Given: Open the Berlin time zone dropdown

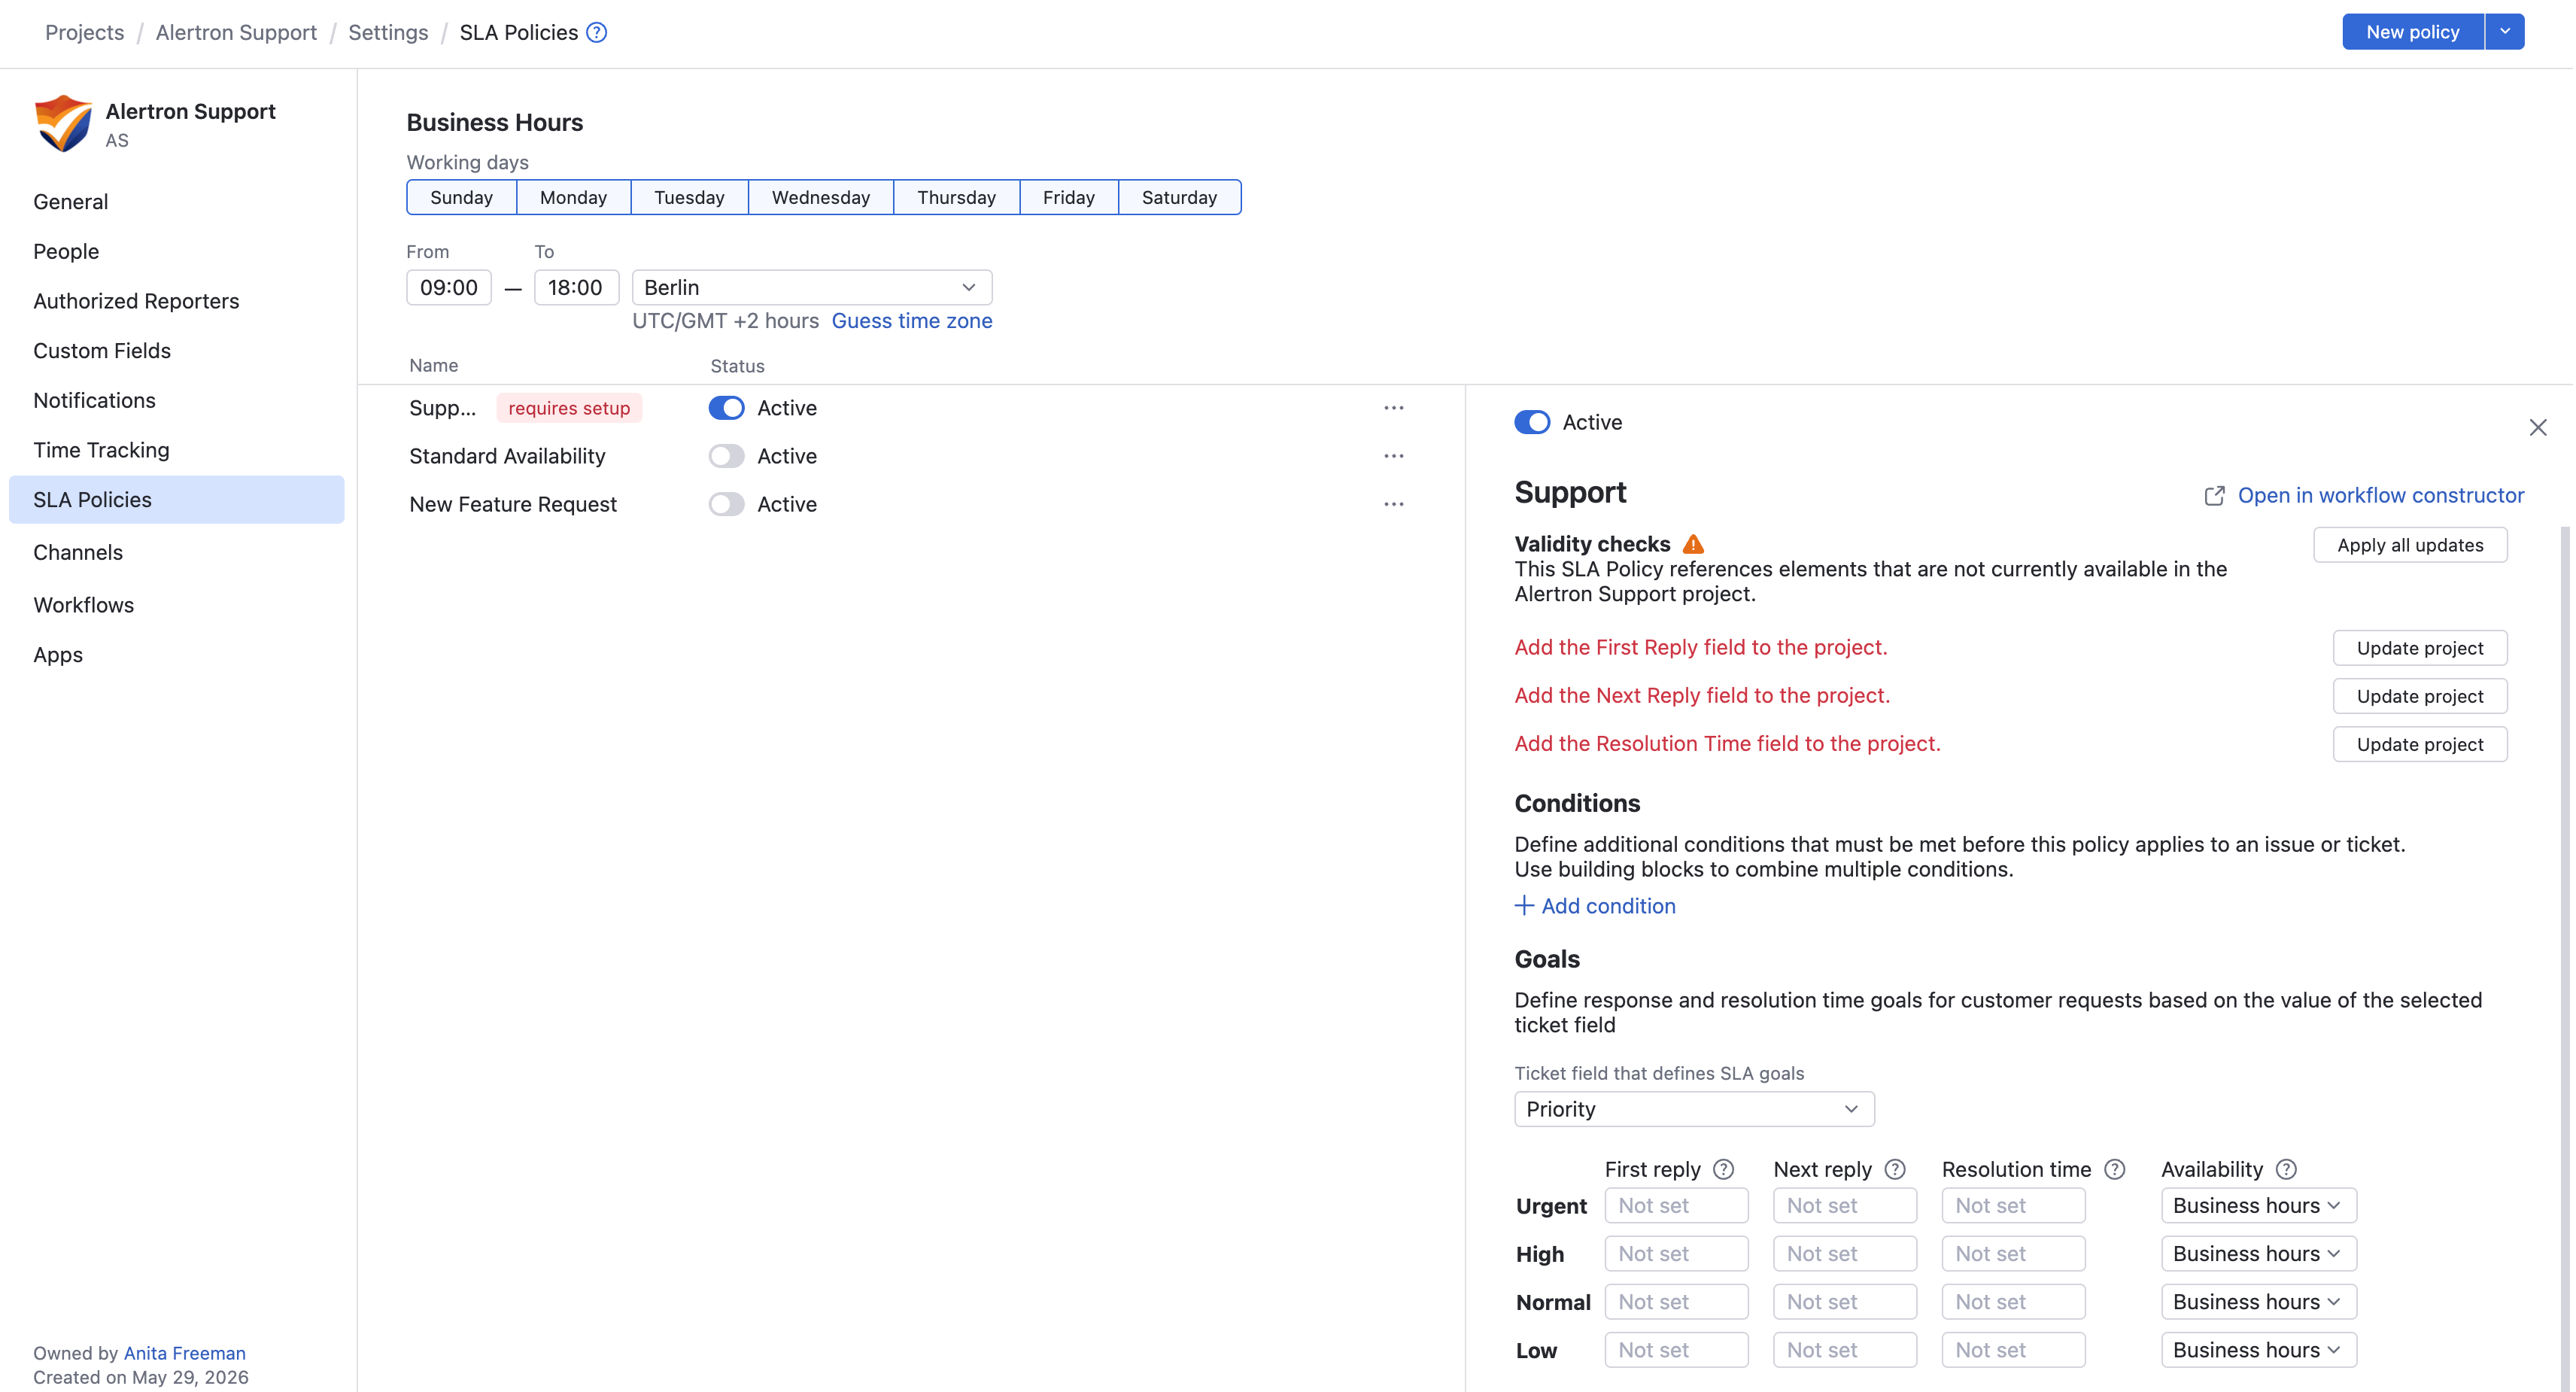Looking at the screenshot, I should [812, 287].
